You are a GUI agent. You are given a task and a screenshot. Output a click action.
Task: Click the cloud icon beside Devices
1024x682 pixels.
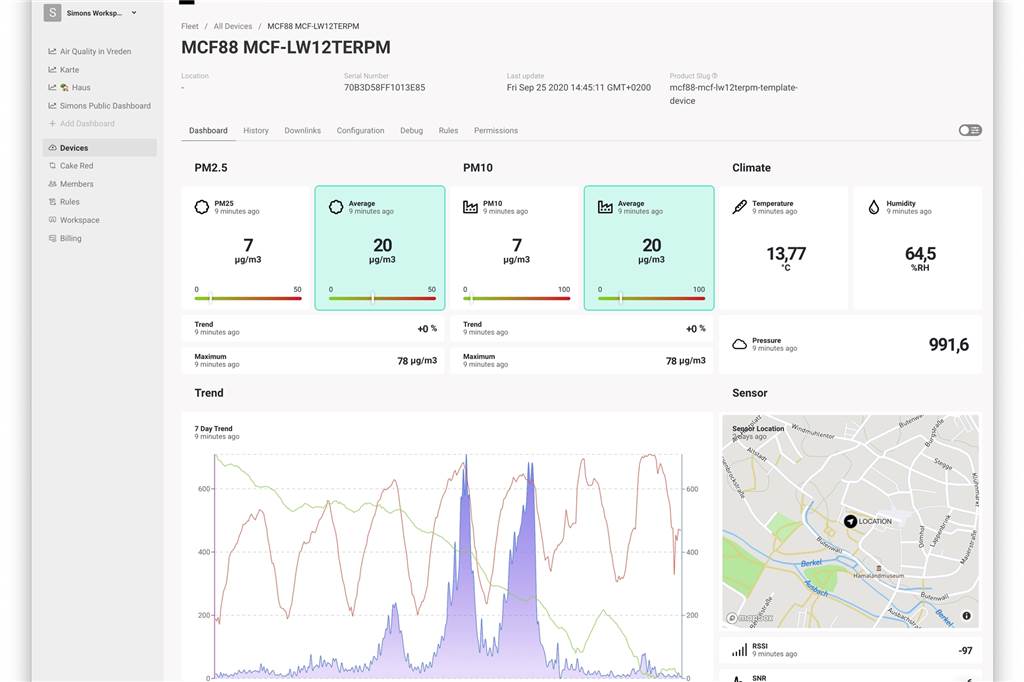point(52,148)
